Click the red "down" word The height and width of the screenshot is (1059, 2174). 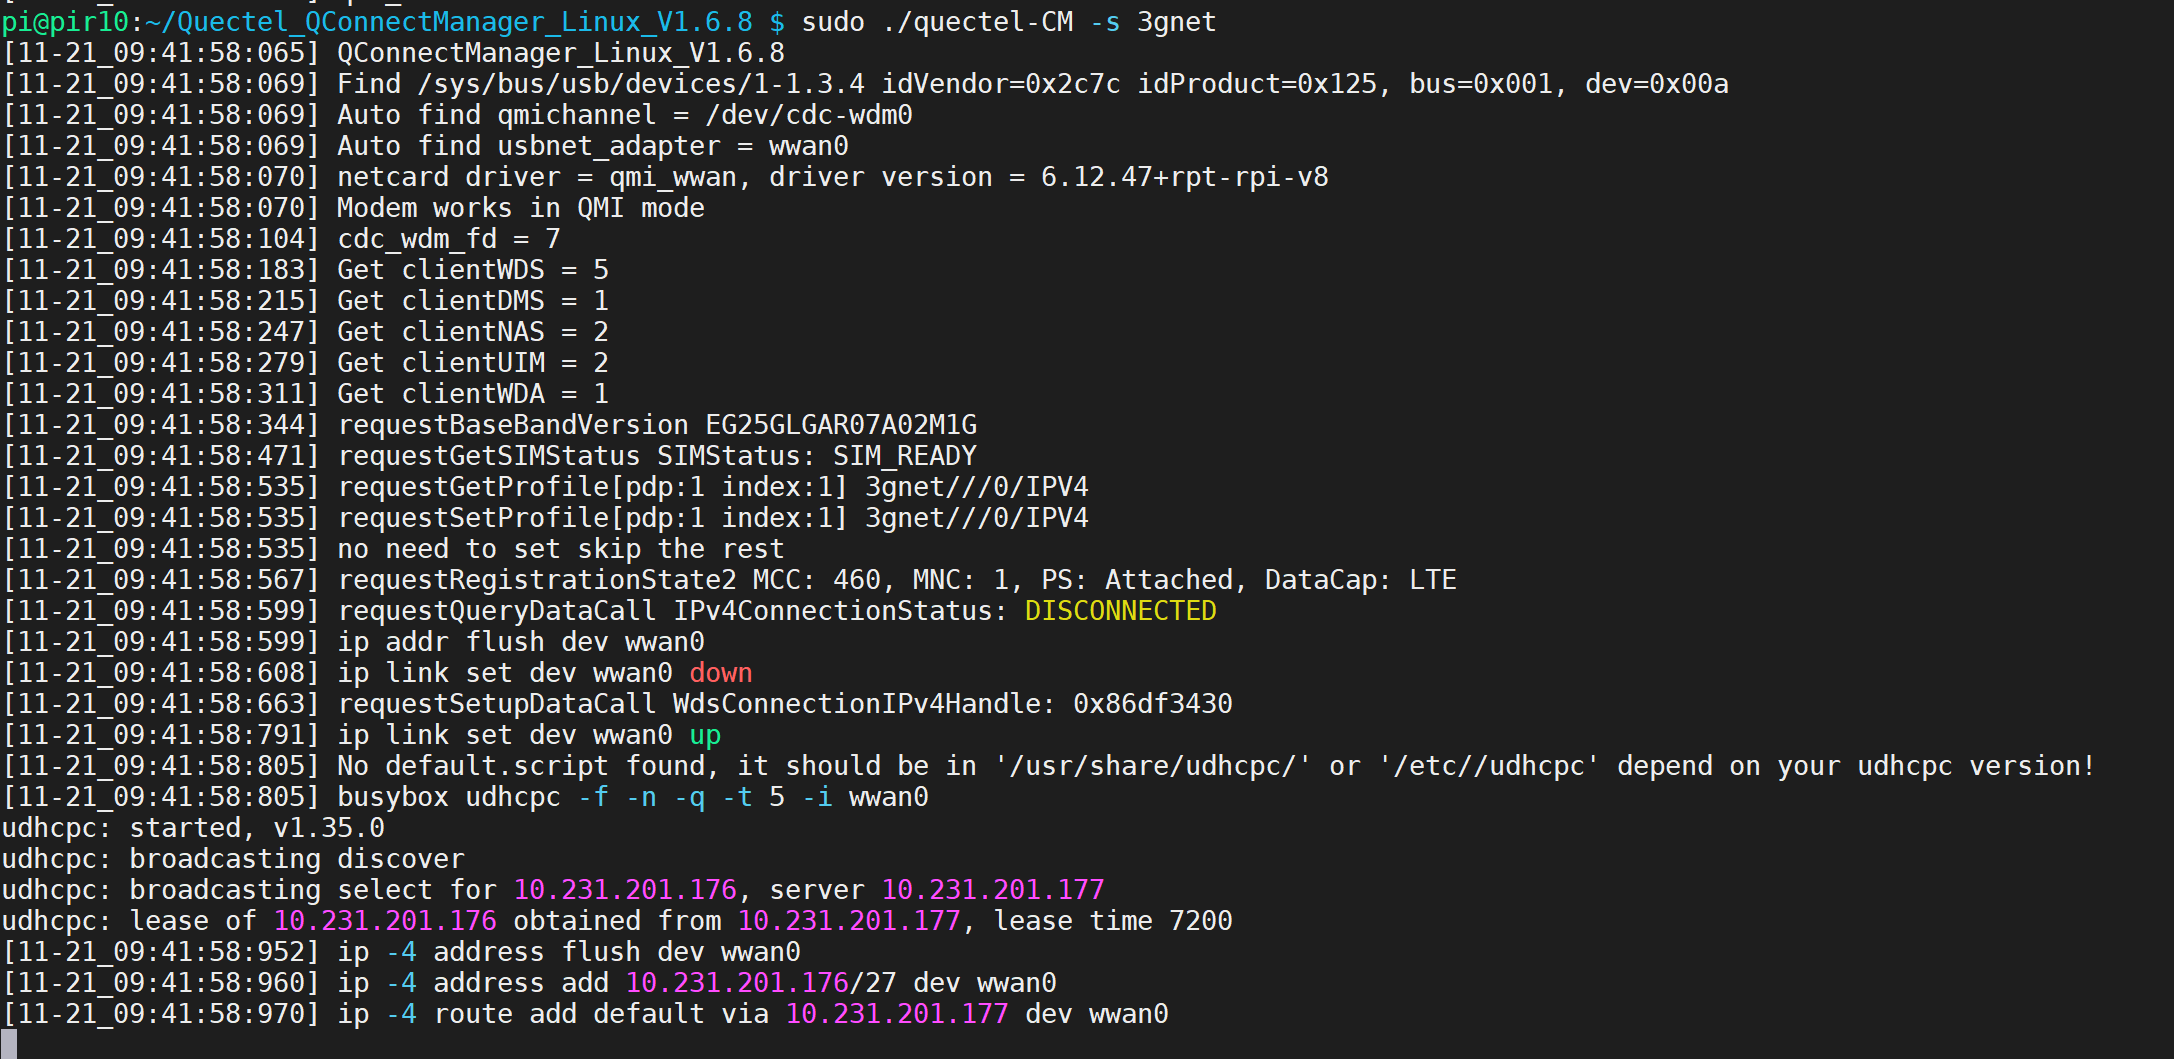pos(720,673)
